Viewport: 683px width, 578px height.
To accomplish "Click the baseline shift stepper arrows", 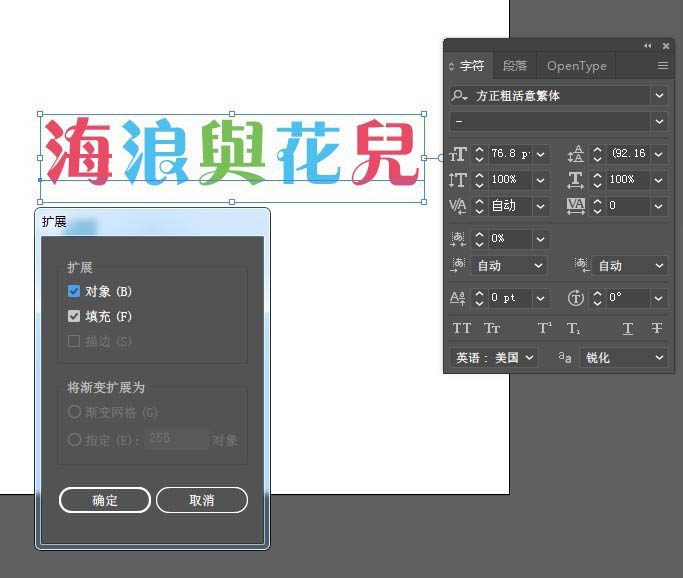I will pos(480,298).
